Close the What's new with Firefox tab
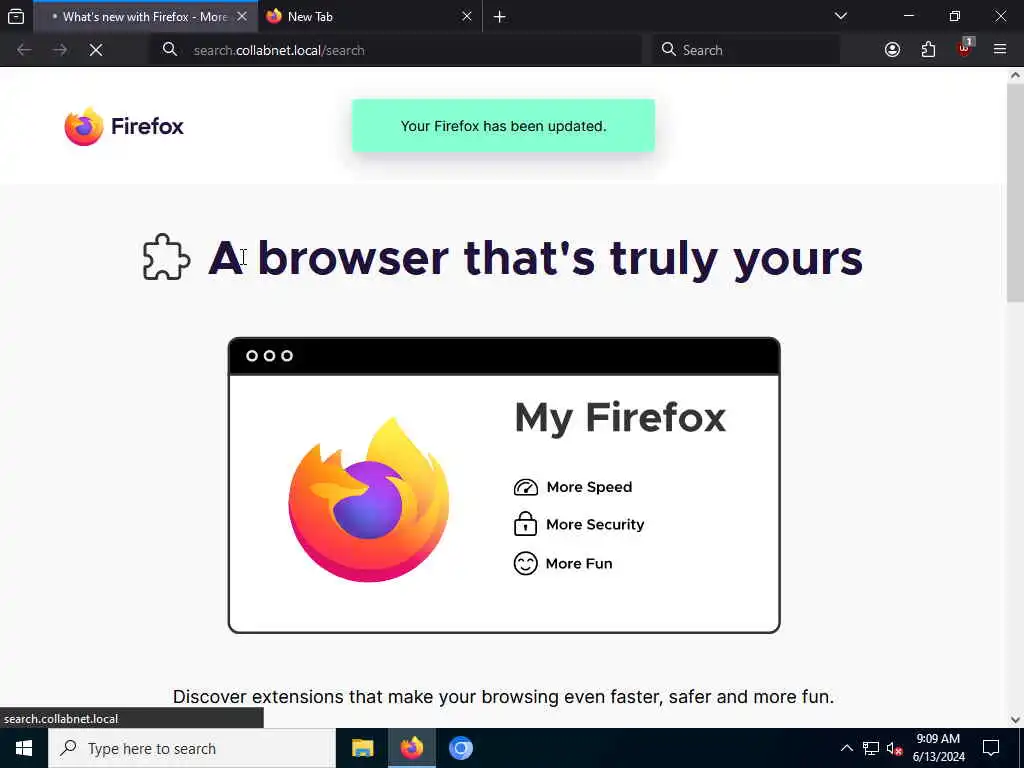The height and width of the screenshot is (768, 1024). (x=242, y=17)
